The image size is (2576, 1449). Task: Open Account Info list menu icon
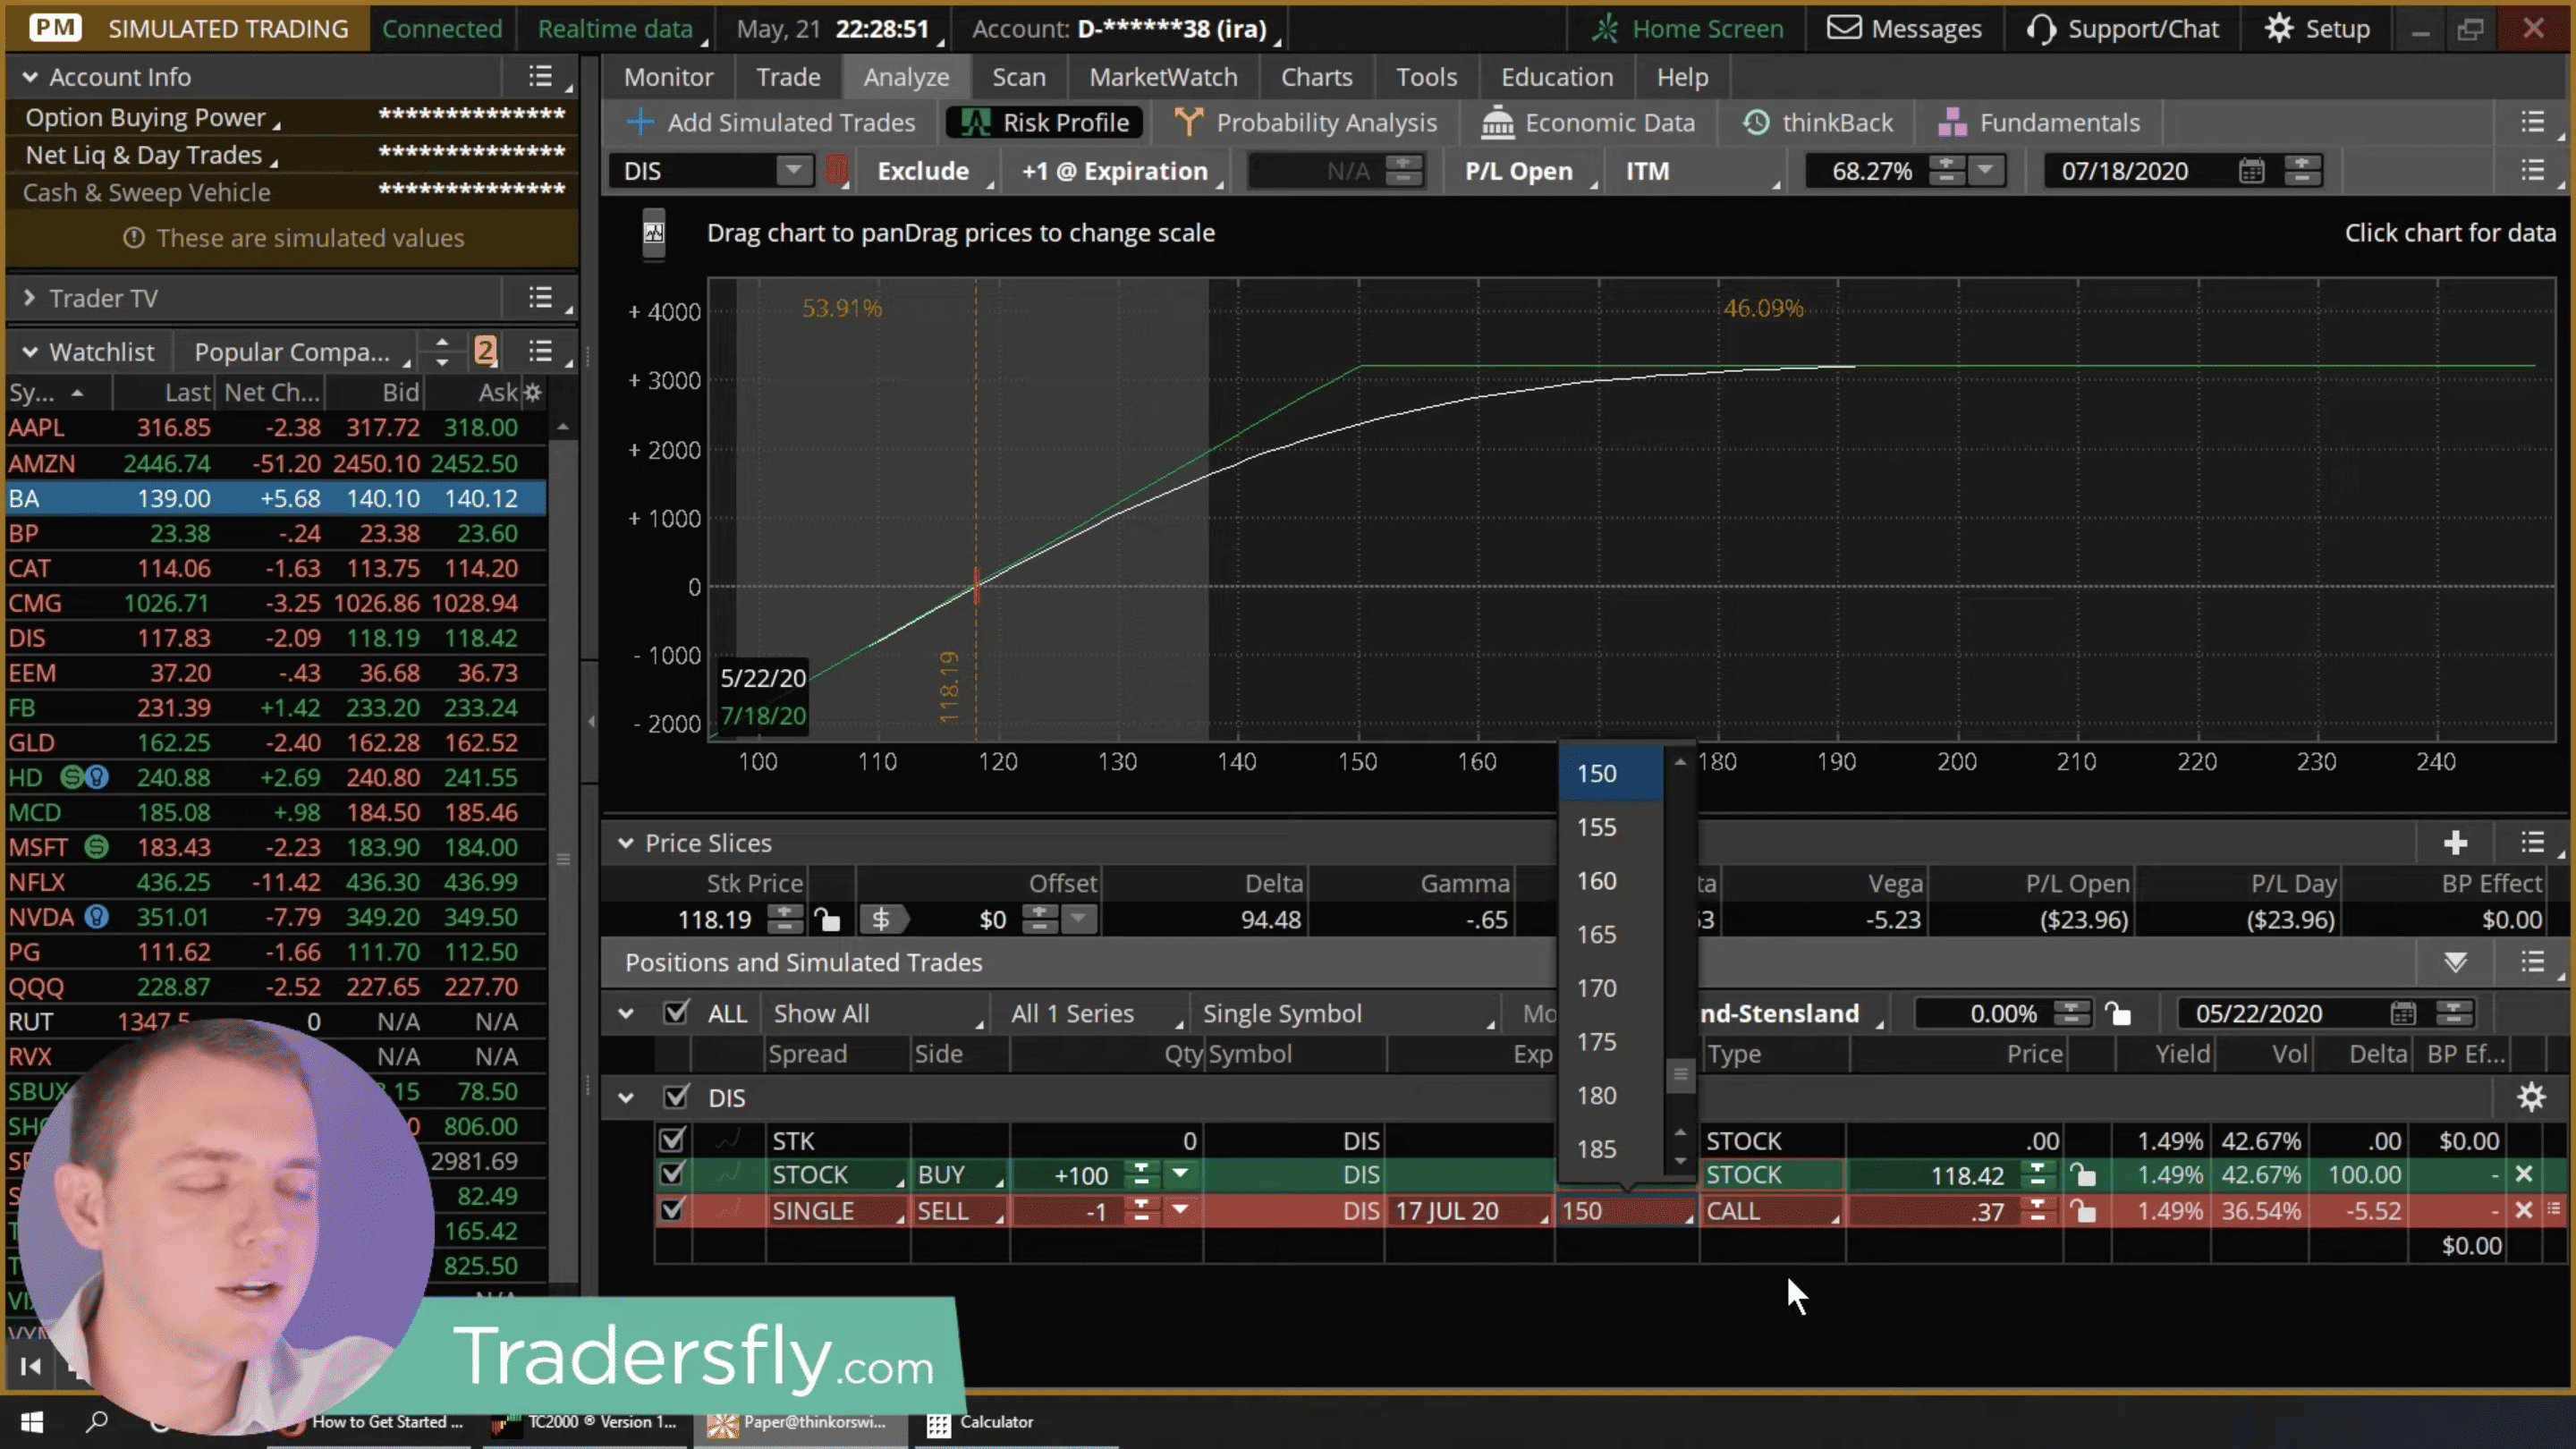(541, 77)
